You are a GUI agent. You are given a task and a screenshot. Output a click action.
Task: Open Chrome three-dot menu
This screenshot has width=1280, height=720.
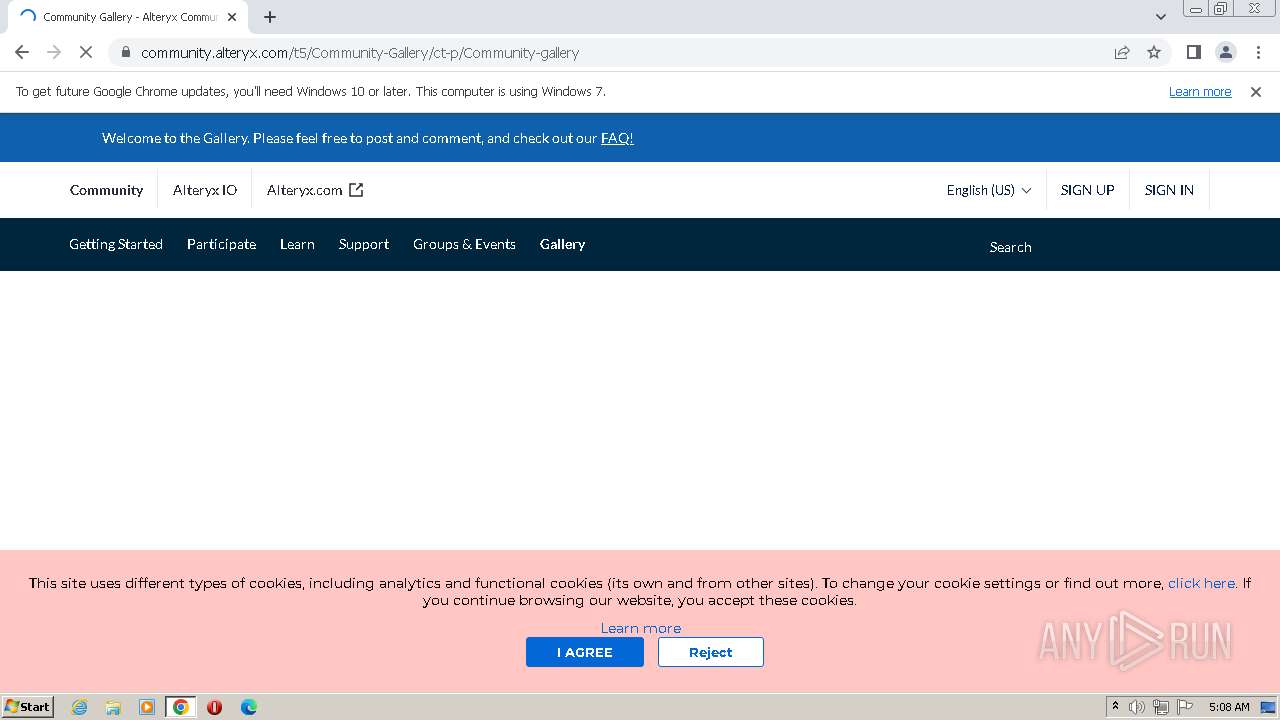tap(1257, 52)
